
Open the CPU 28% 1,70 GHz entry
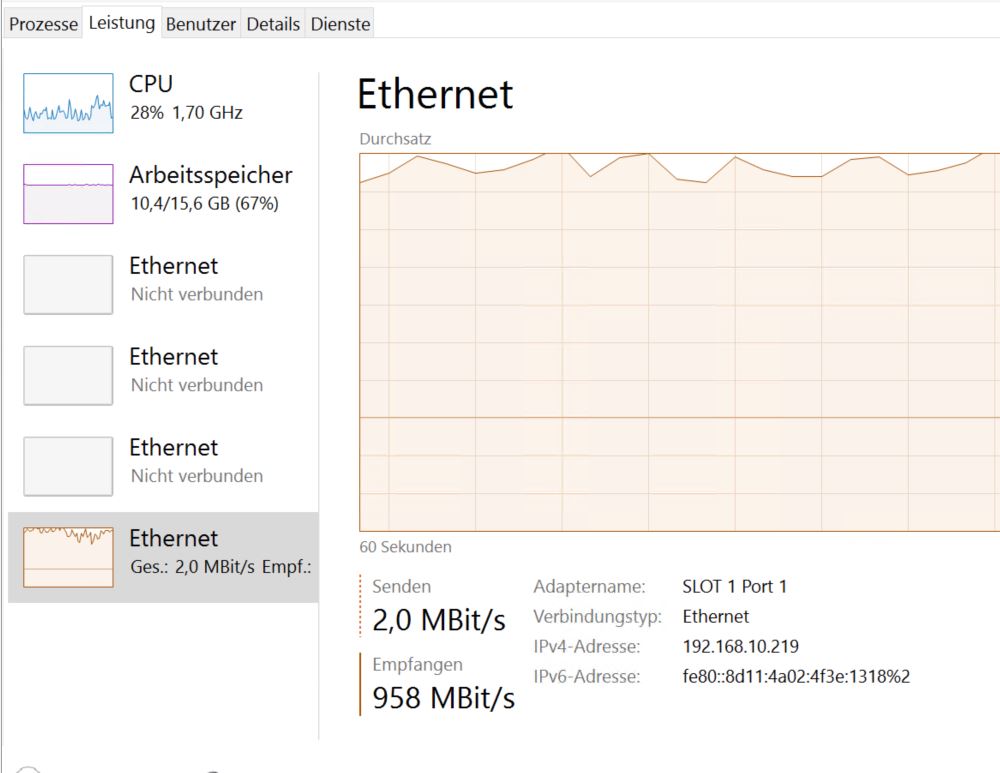point(186,97)
